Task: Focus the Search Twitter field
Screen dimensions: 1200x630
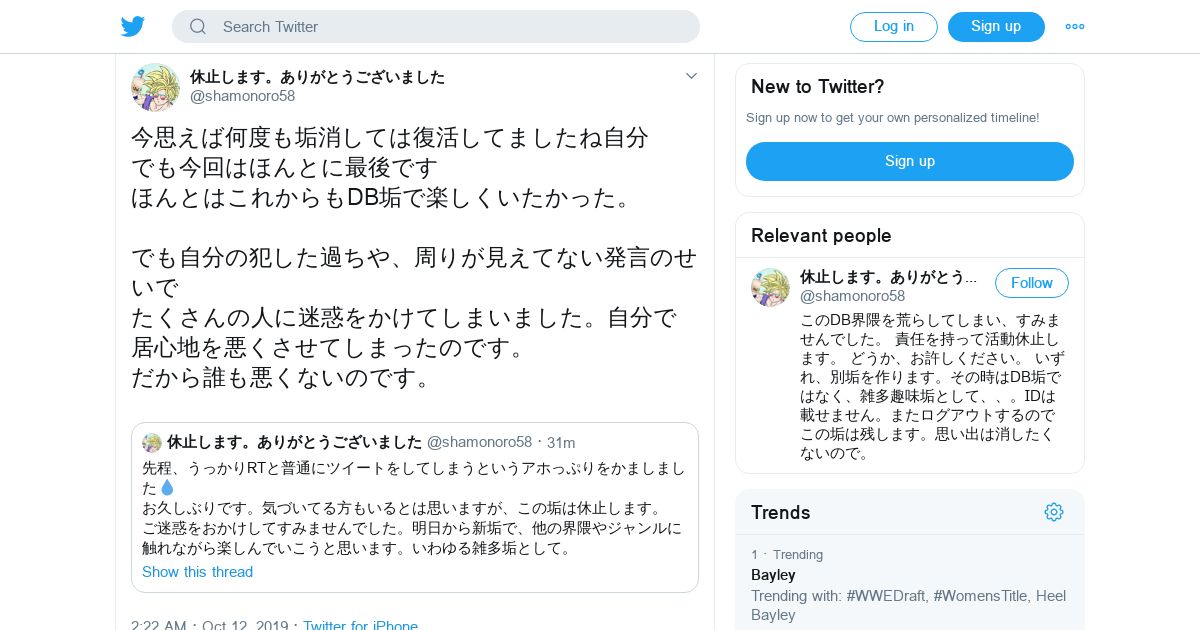Action: click(436, 27)
